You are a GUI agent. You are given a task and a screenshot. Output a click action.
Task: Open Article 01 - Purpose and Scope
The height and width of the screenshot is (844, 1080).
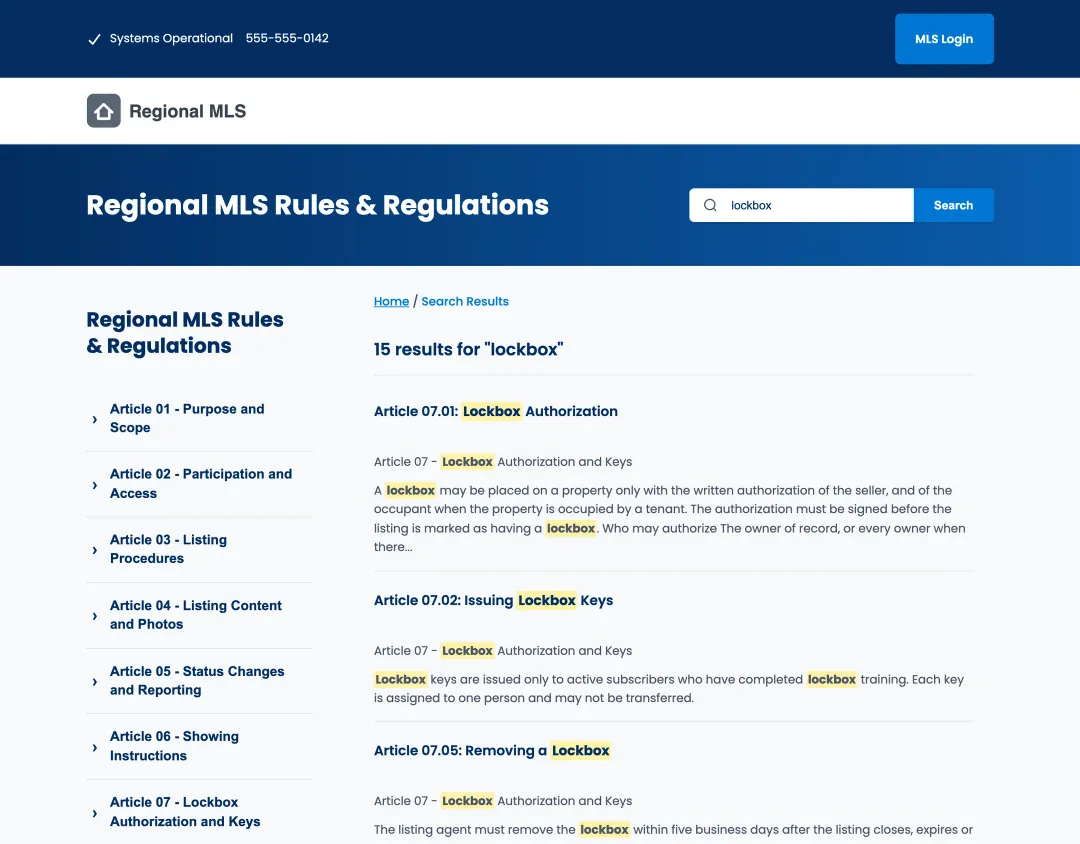(187, 418)
